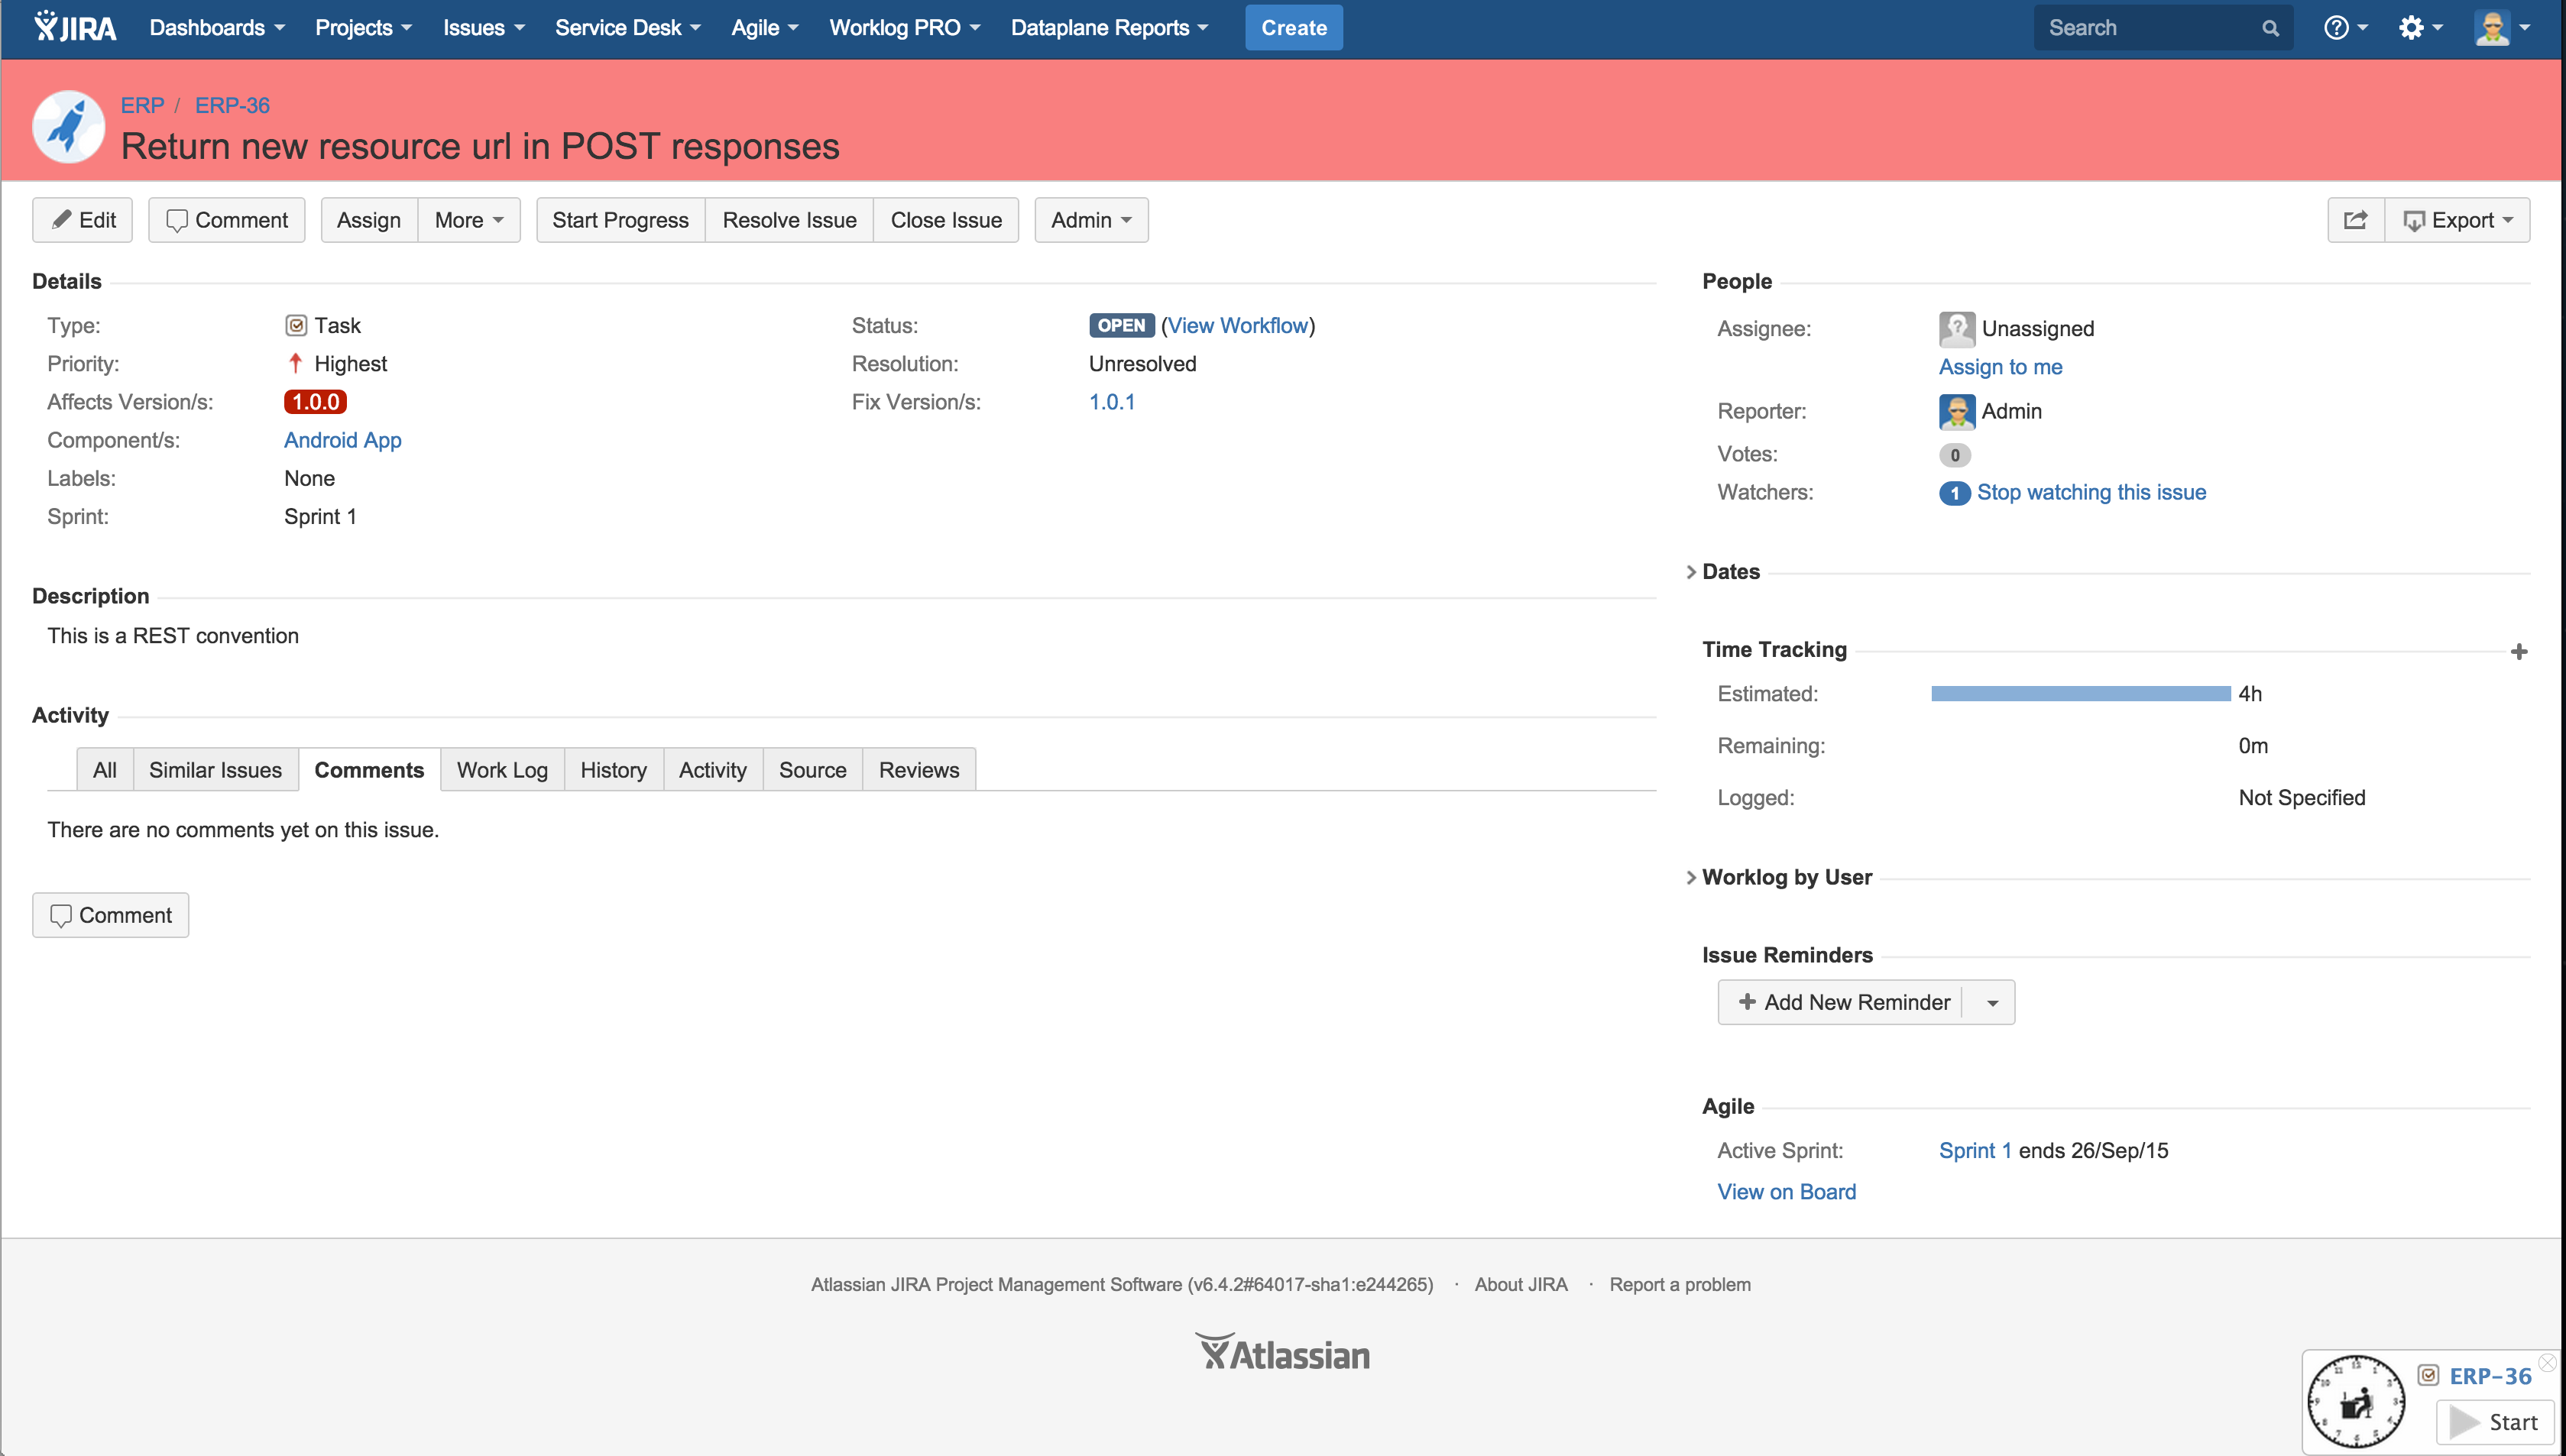
Task: Start the ERP-36 time tracker
Action: pyautogui.click(x=2494, y=1422)
